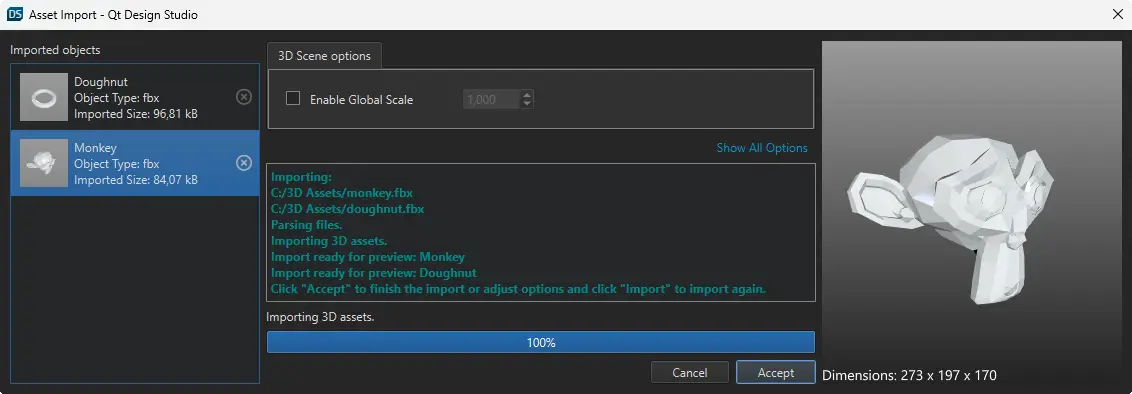This screenshot has width=1132, height=394.
Task: Cancel the asset import
Action: pyautogui.click(x=689, y=372)
